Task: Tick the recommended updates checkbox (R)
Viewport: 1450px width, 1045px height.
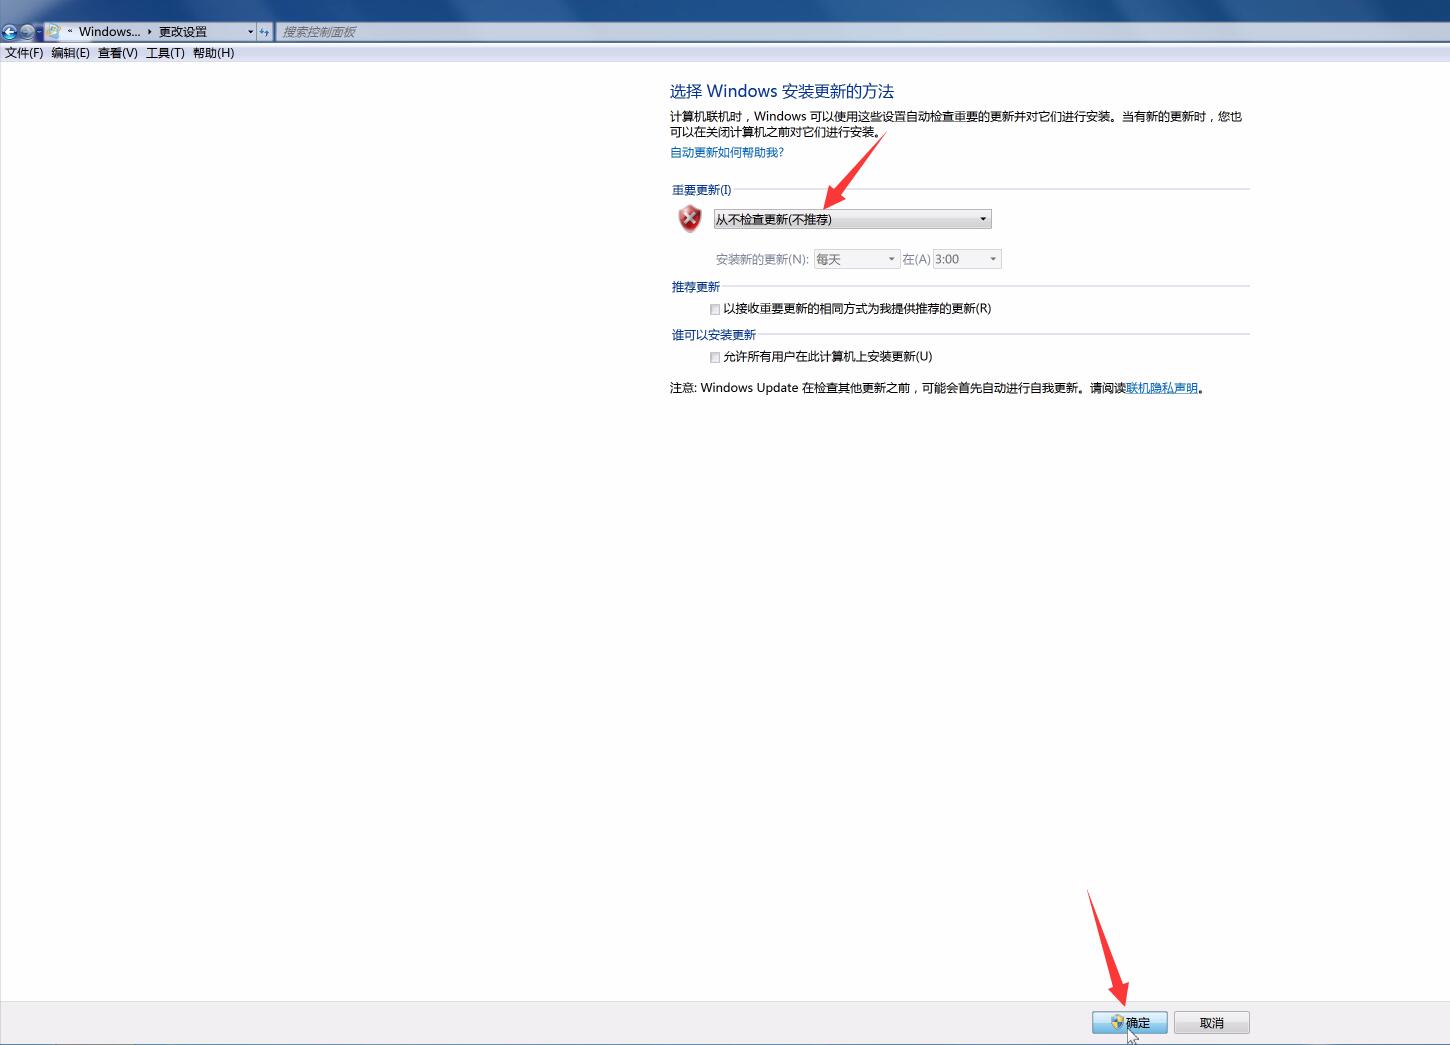Action: [715, 309]
